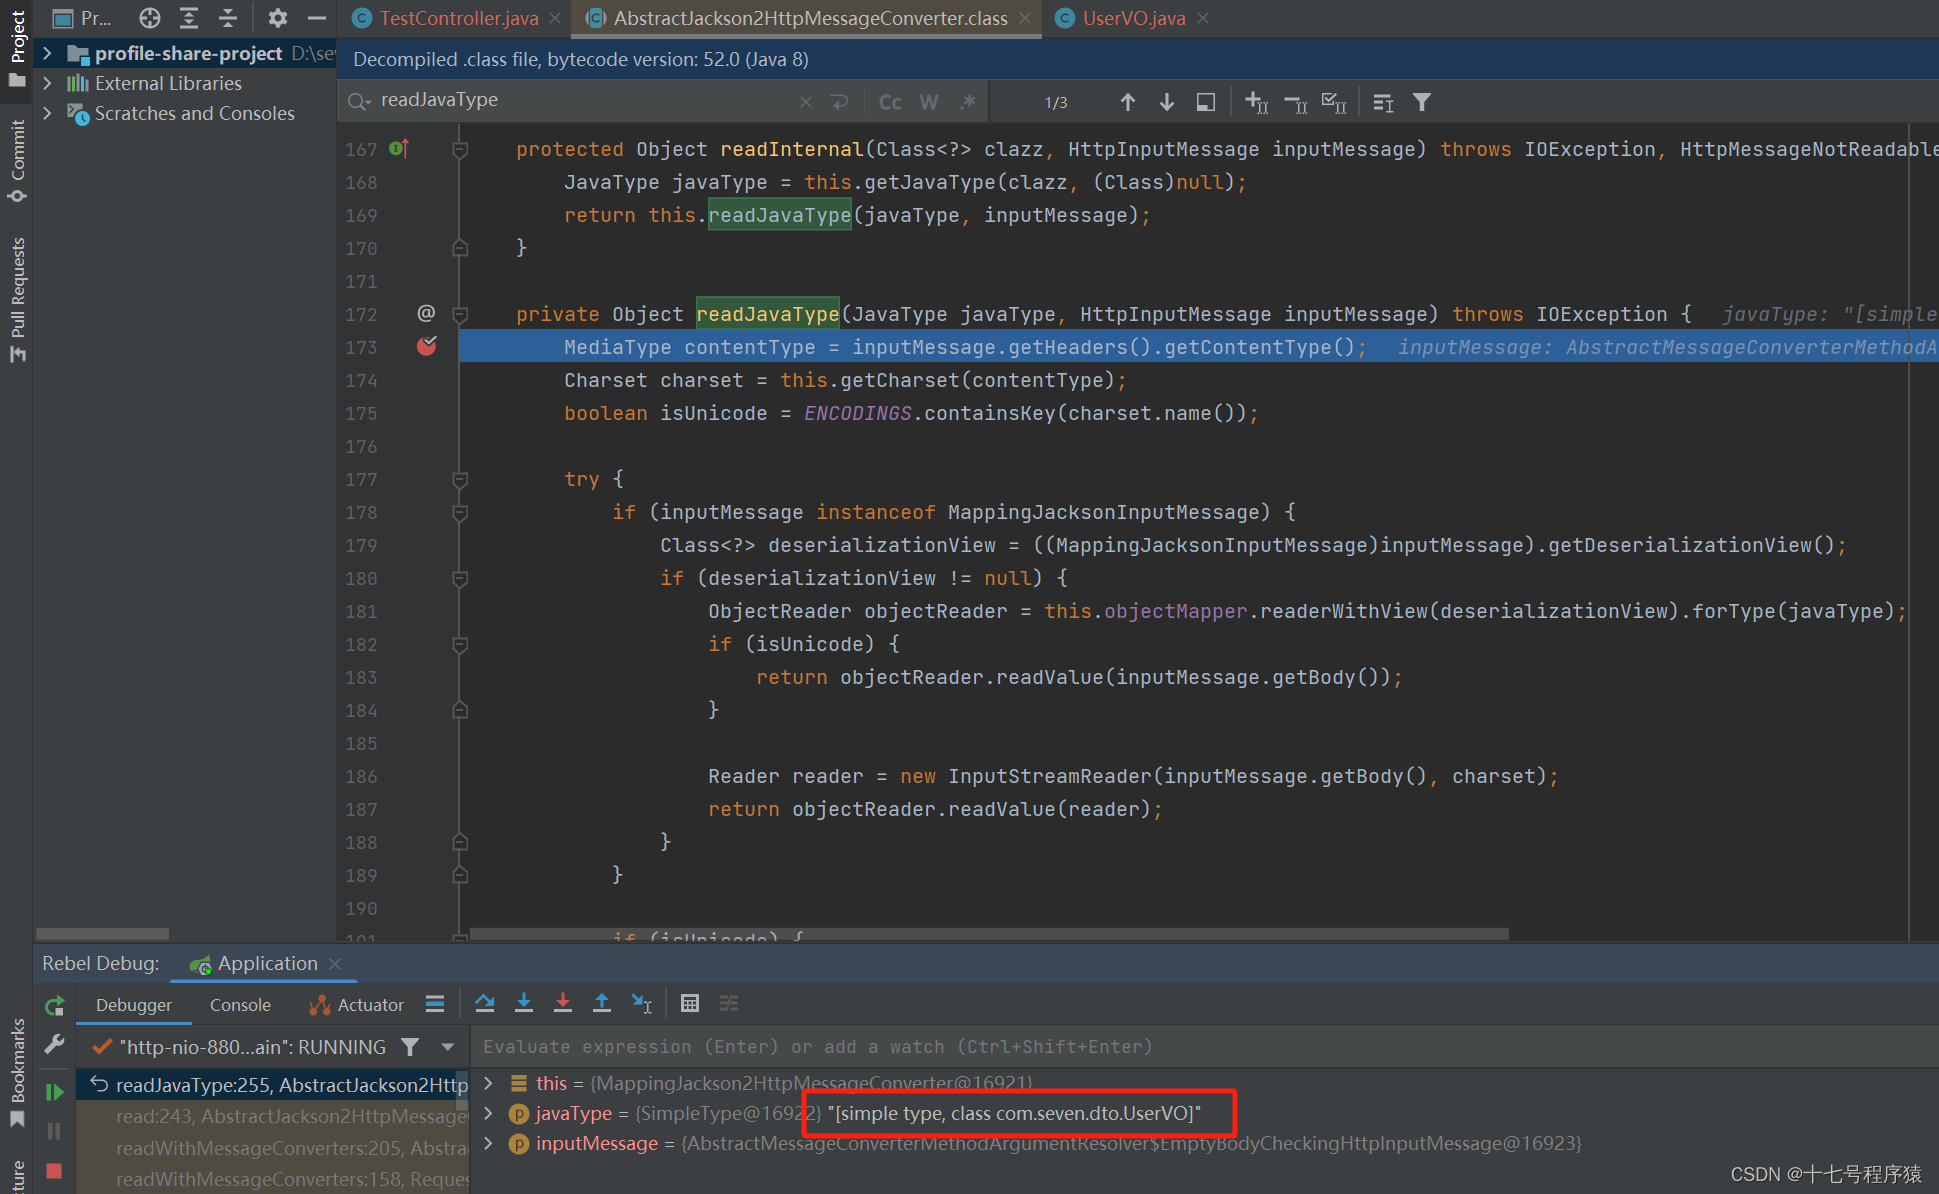
Task: Unselect occurrence icon in find bar
Action: pos(1295,102)
